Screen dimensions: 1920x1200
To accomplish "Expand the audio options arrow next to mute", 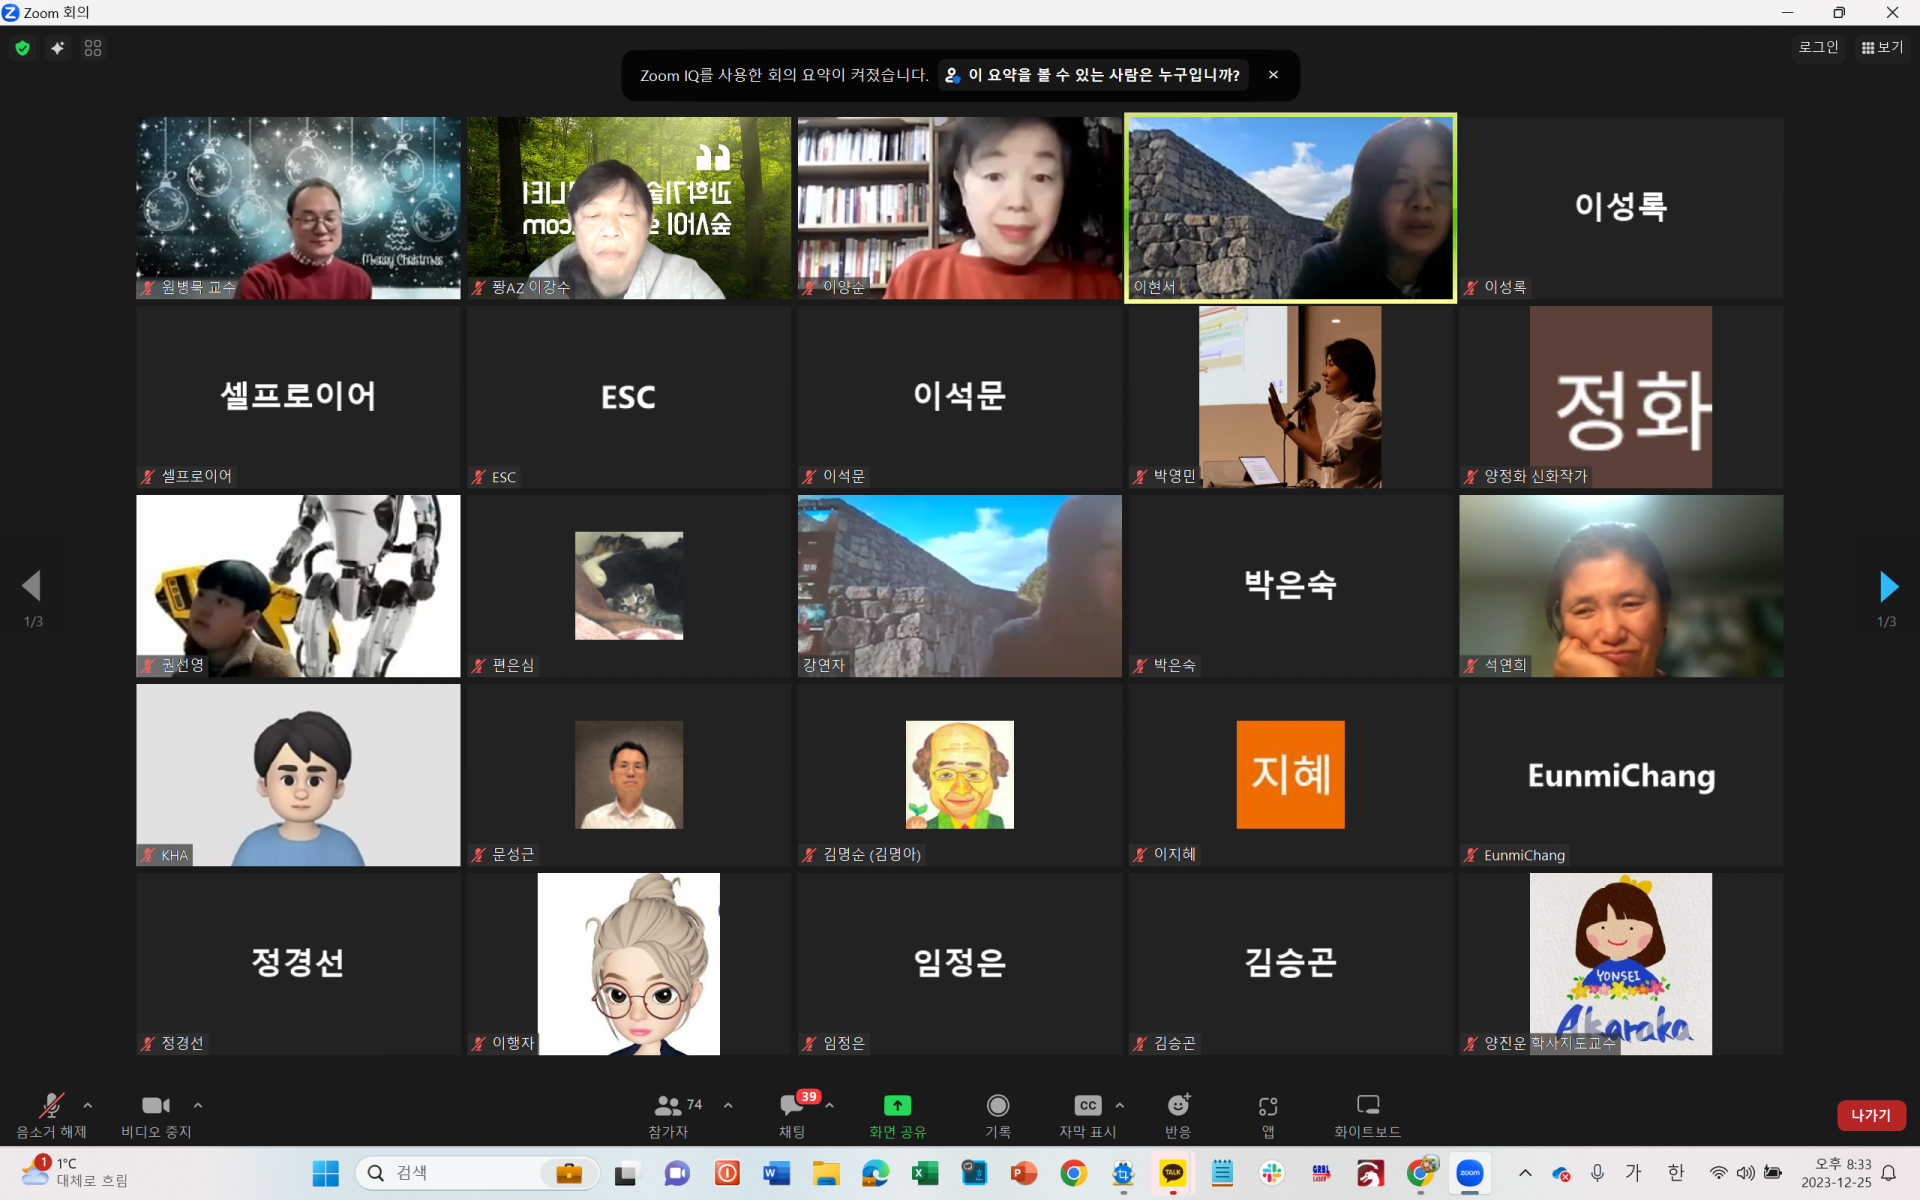I will [x=88, y=1105].
